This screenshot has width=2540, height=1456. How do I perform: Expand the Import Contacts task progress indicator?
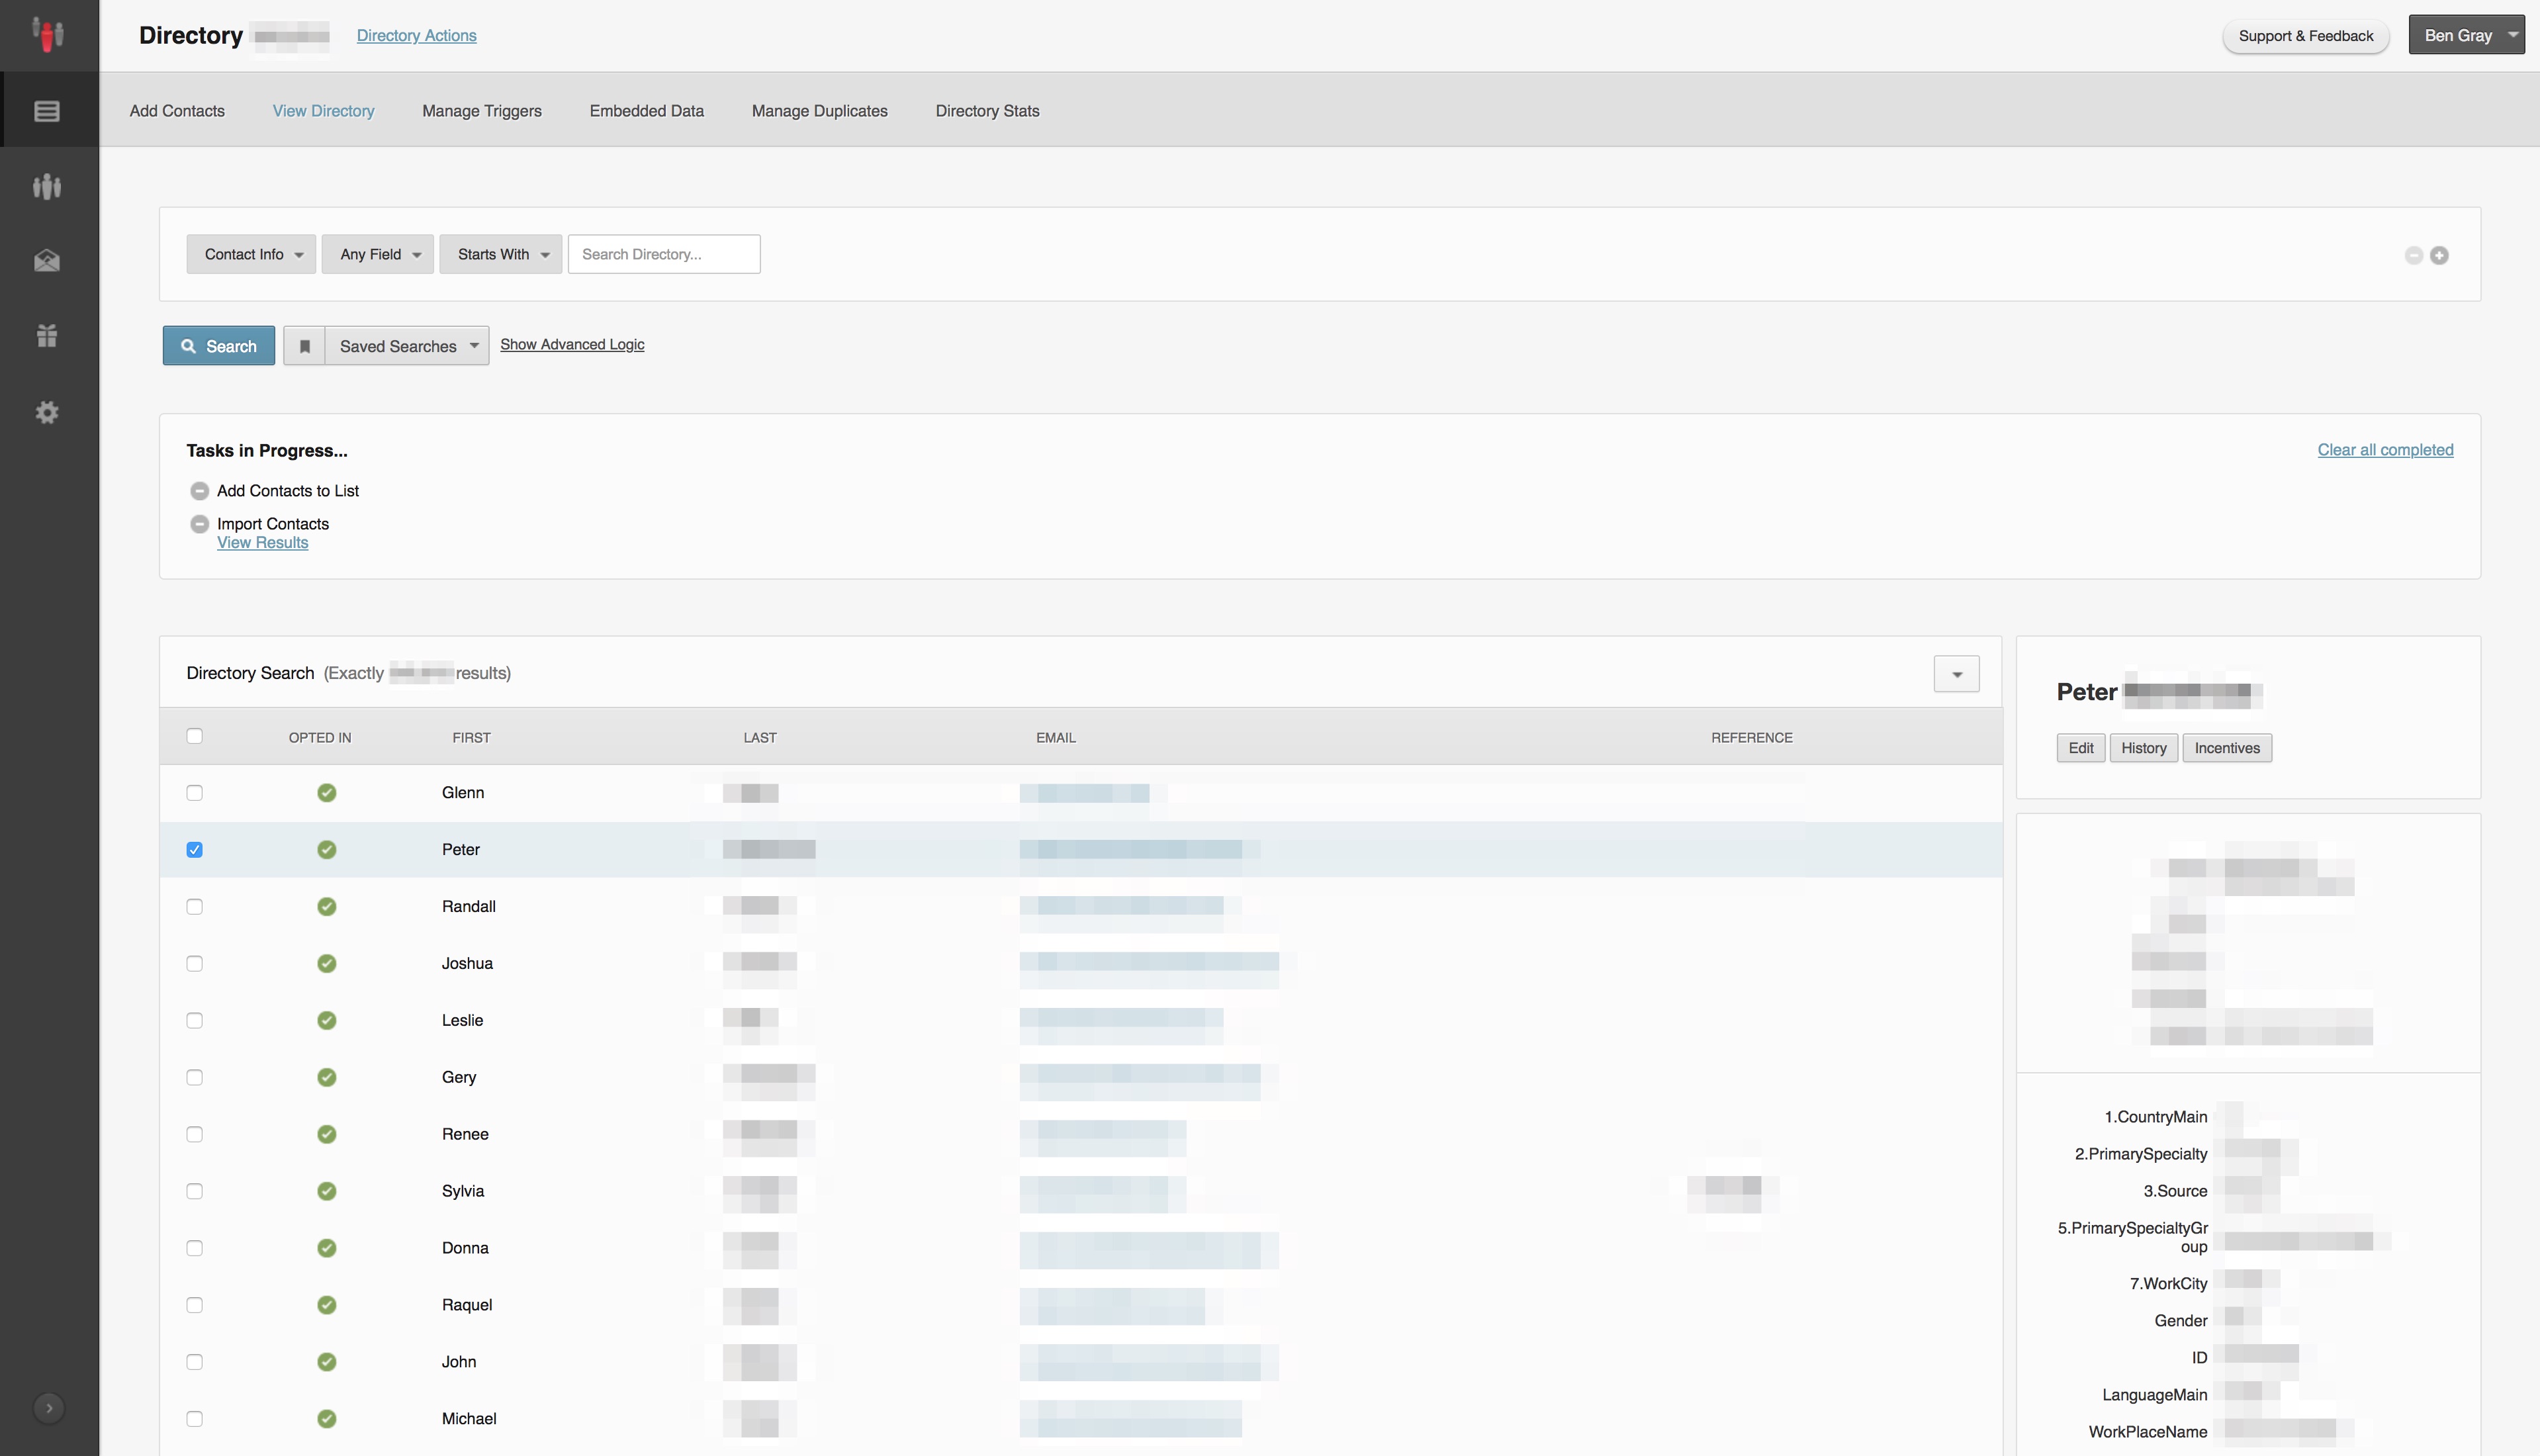[x=199, y=524]
